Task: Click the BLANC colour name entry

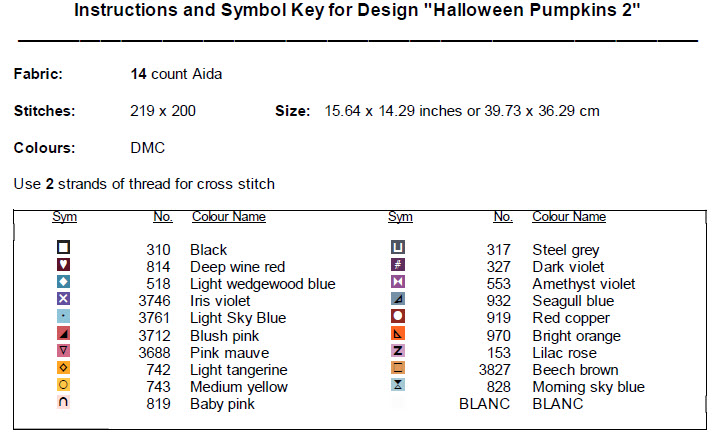Action: pos(557,404)
